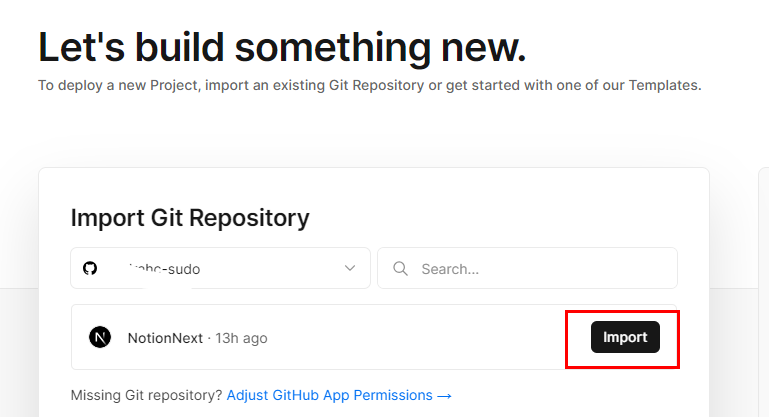Click the arrow after App Permissions
769x417 pixels.
(445, 396)
